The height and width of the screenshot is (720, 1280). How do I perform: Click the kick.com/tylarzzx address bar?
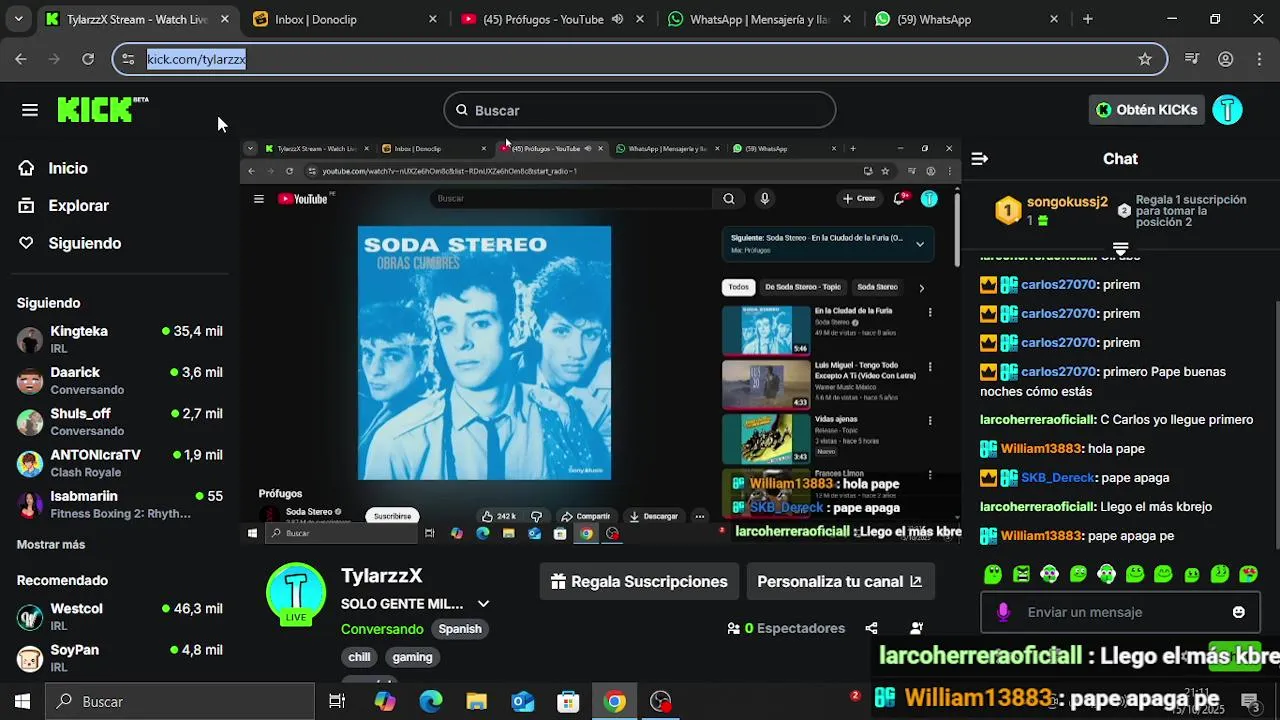coord(640,59)
